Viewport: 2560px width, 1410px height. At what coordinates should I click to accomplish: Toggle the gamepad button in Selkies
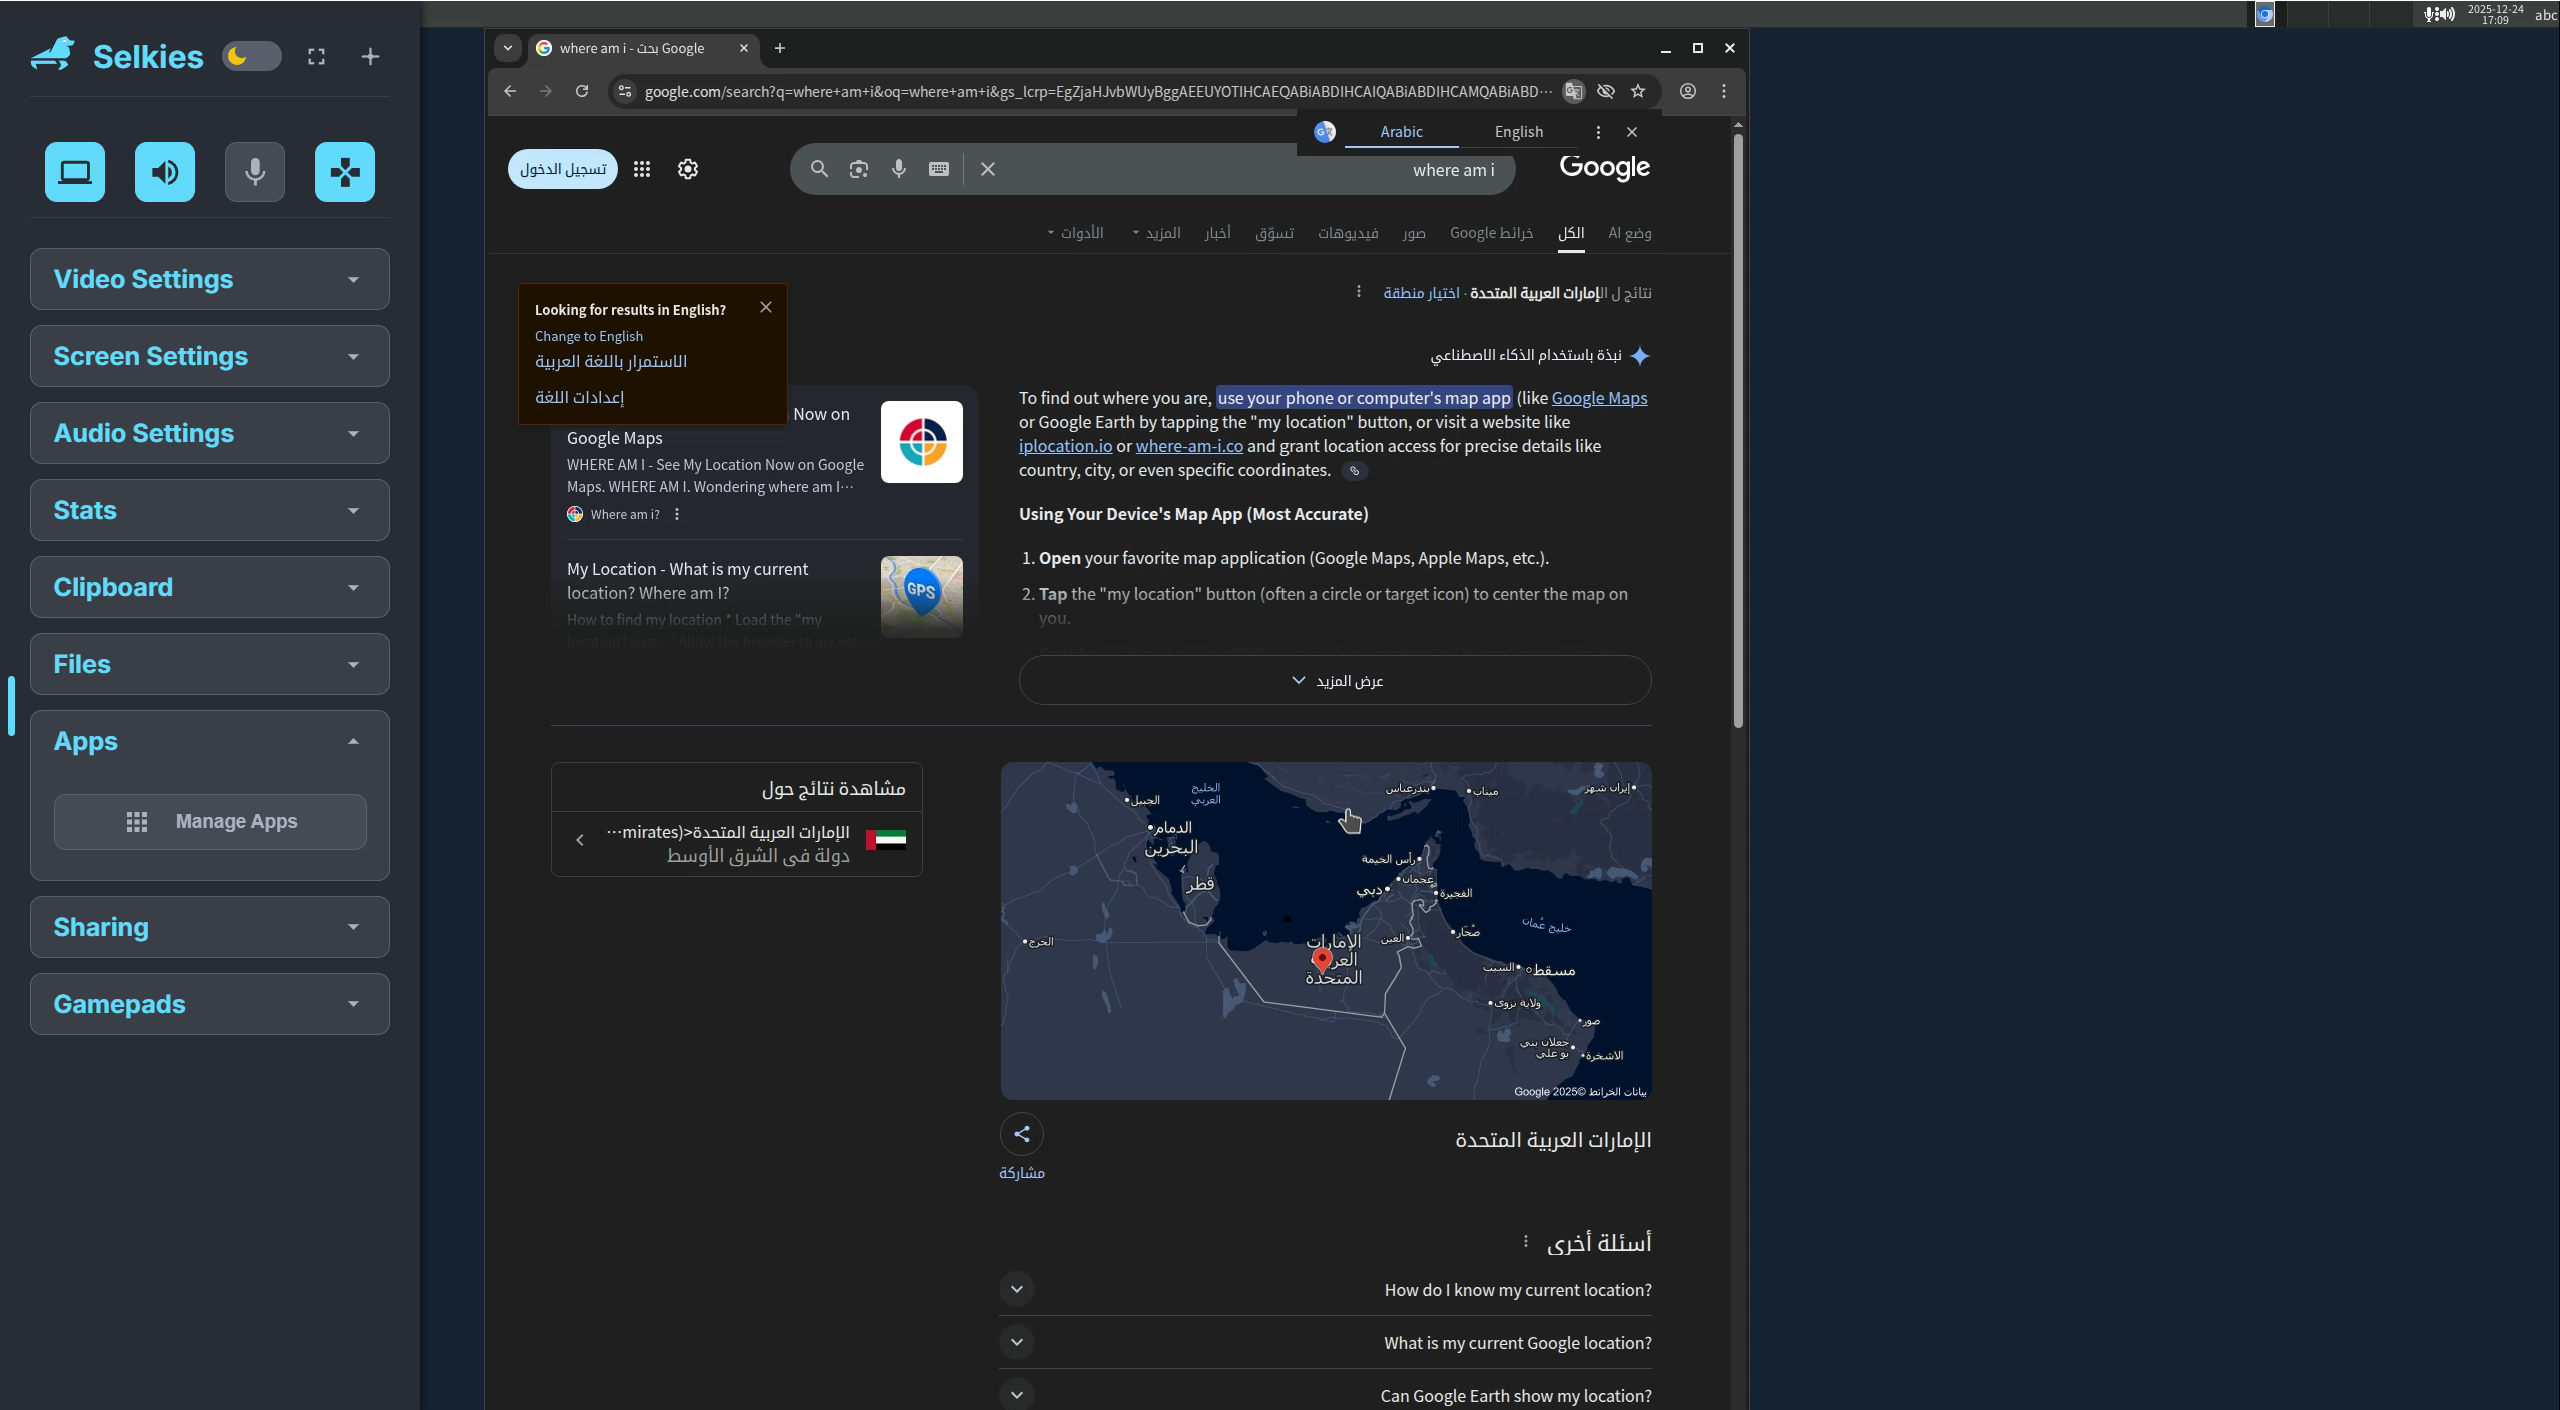coord(345,172)
